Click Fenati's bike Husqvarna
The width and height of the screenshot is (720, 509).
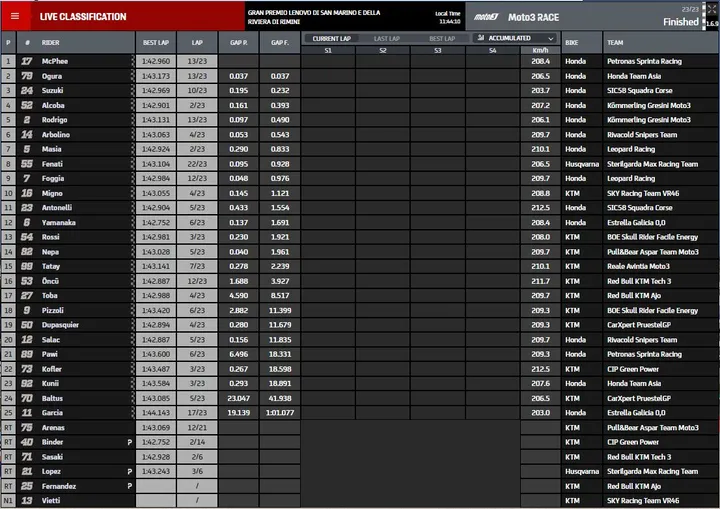[x=582, y=164]
